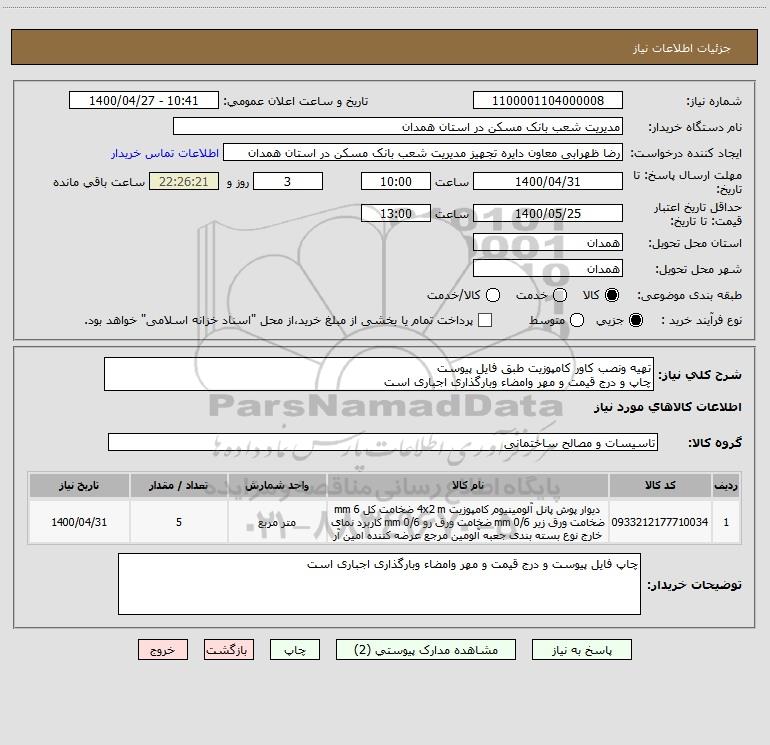Click the announcement date field 1400/04/27 - 10:41
This screenshot has width=770, height=745.
(144, 100)
